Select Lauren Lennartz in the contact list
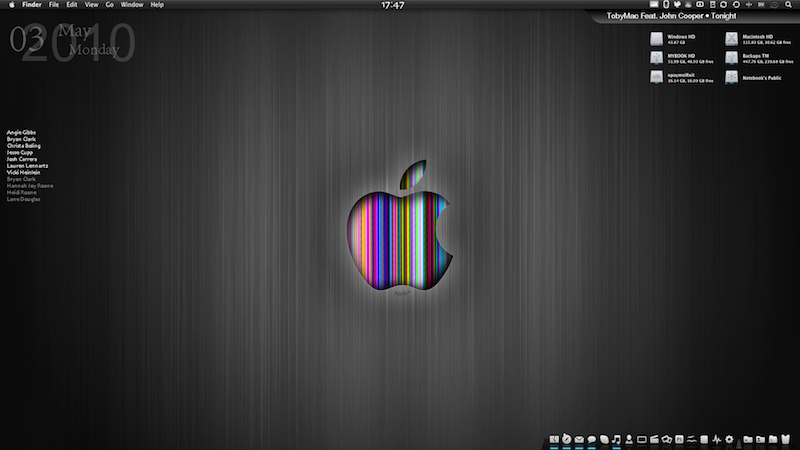Image resolution: width=800 pixels, height=450 pixels. pos(28,166)
